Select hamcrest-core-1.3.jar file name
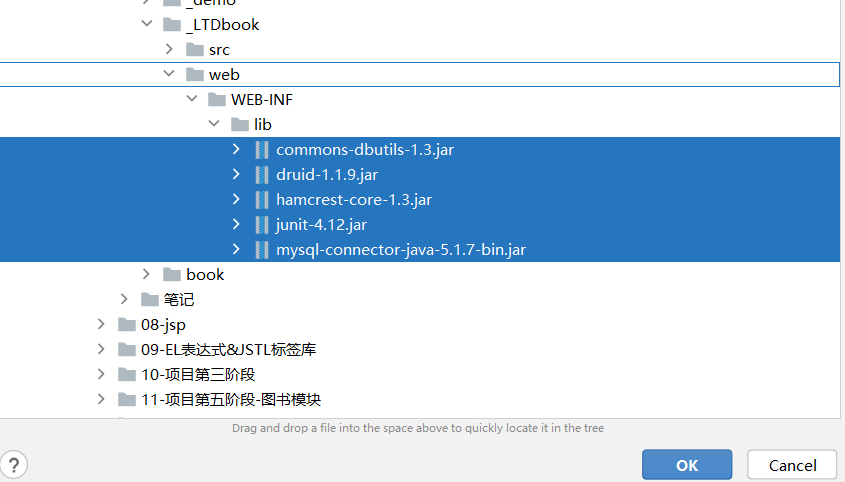 click(x=354, y=200)
